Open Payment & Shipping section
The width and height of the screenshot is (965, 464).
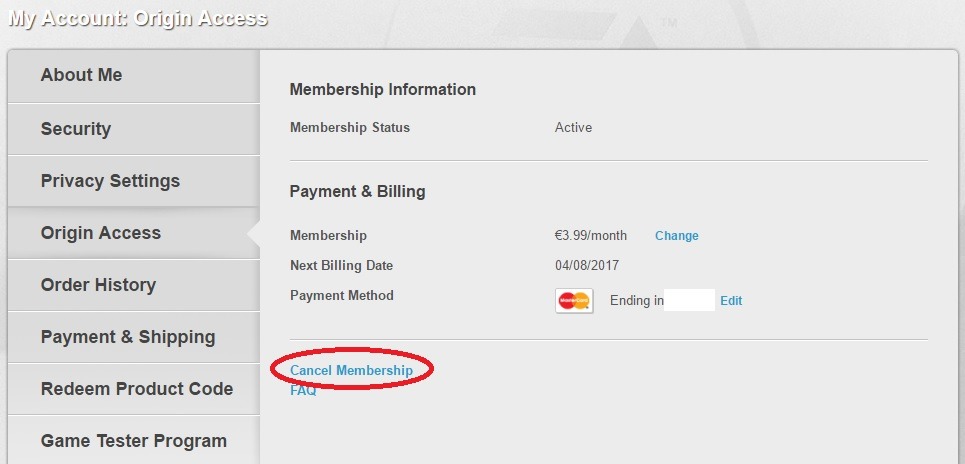[x=134, y=337]
